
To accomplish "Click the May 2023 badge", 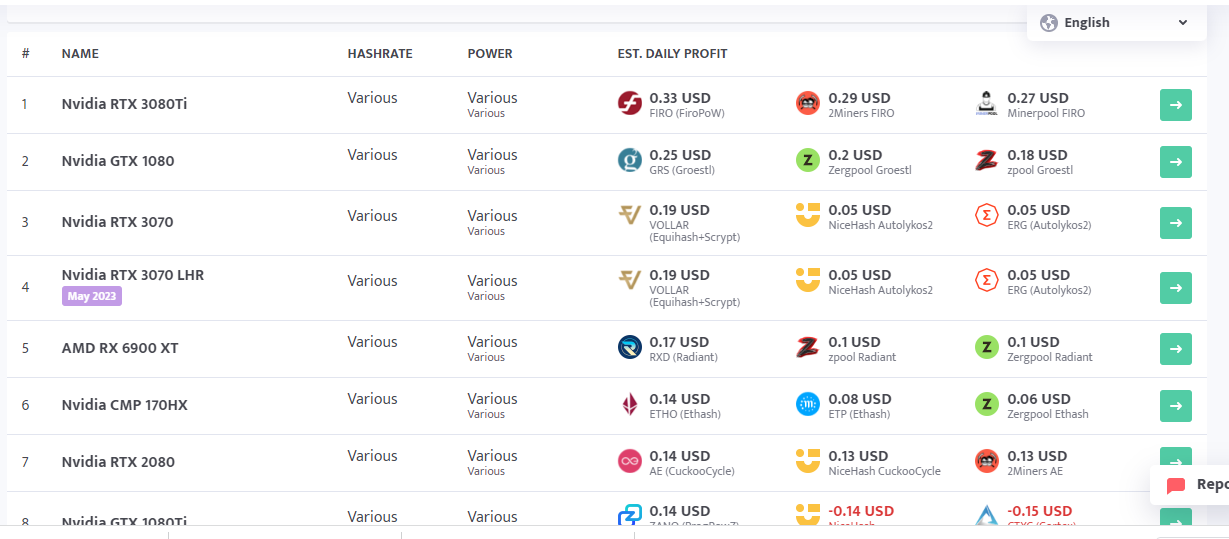I will click(x=91, y=296).
